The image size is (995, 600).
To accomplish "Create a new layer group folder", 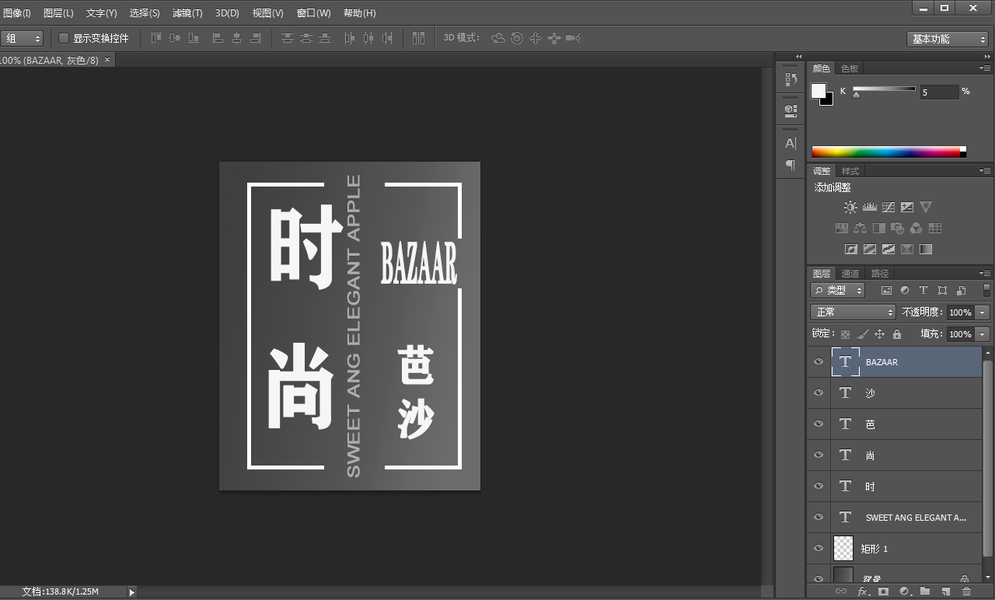I will 925,591.
